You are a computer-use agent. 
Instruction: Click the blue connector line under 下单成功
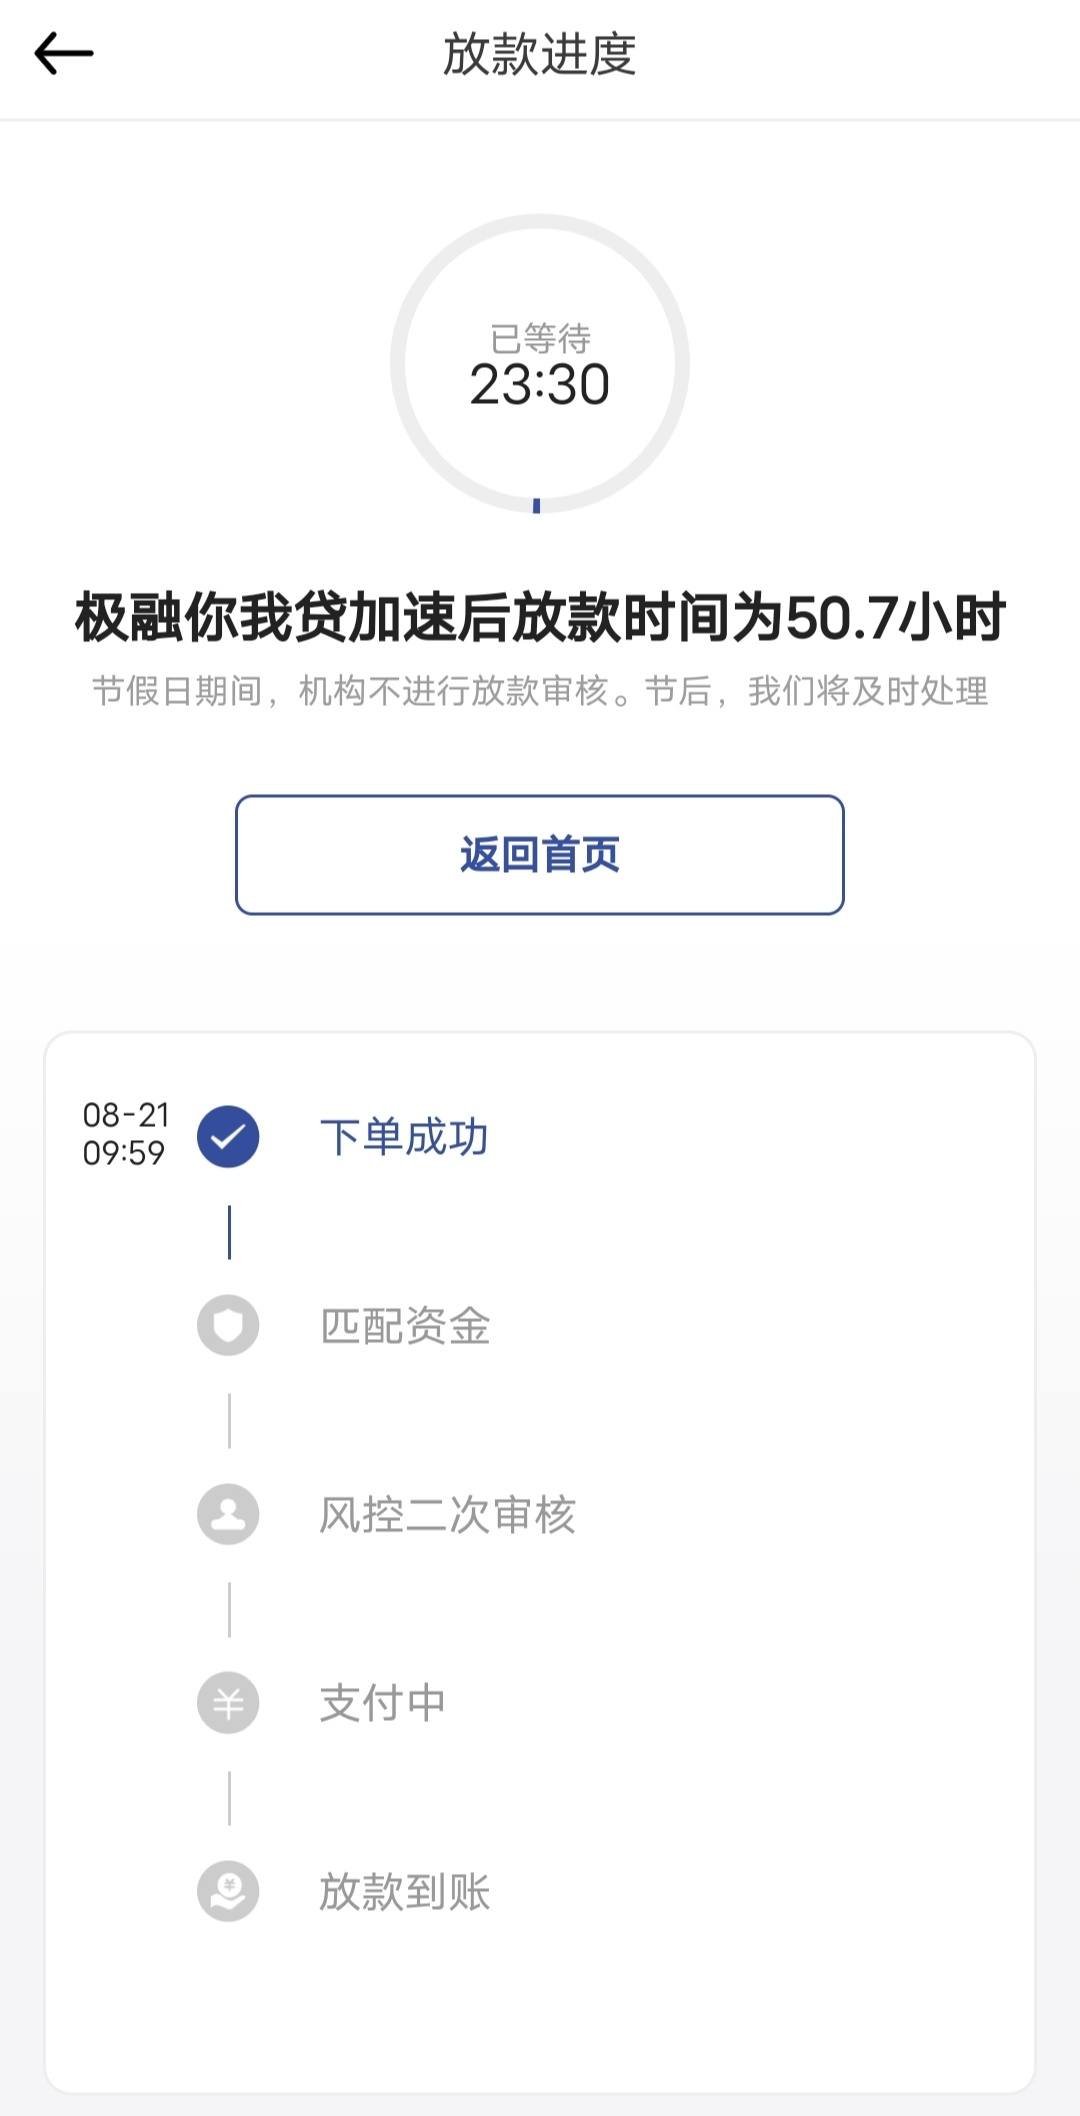[229, 1232]
